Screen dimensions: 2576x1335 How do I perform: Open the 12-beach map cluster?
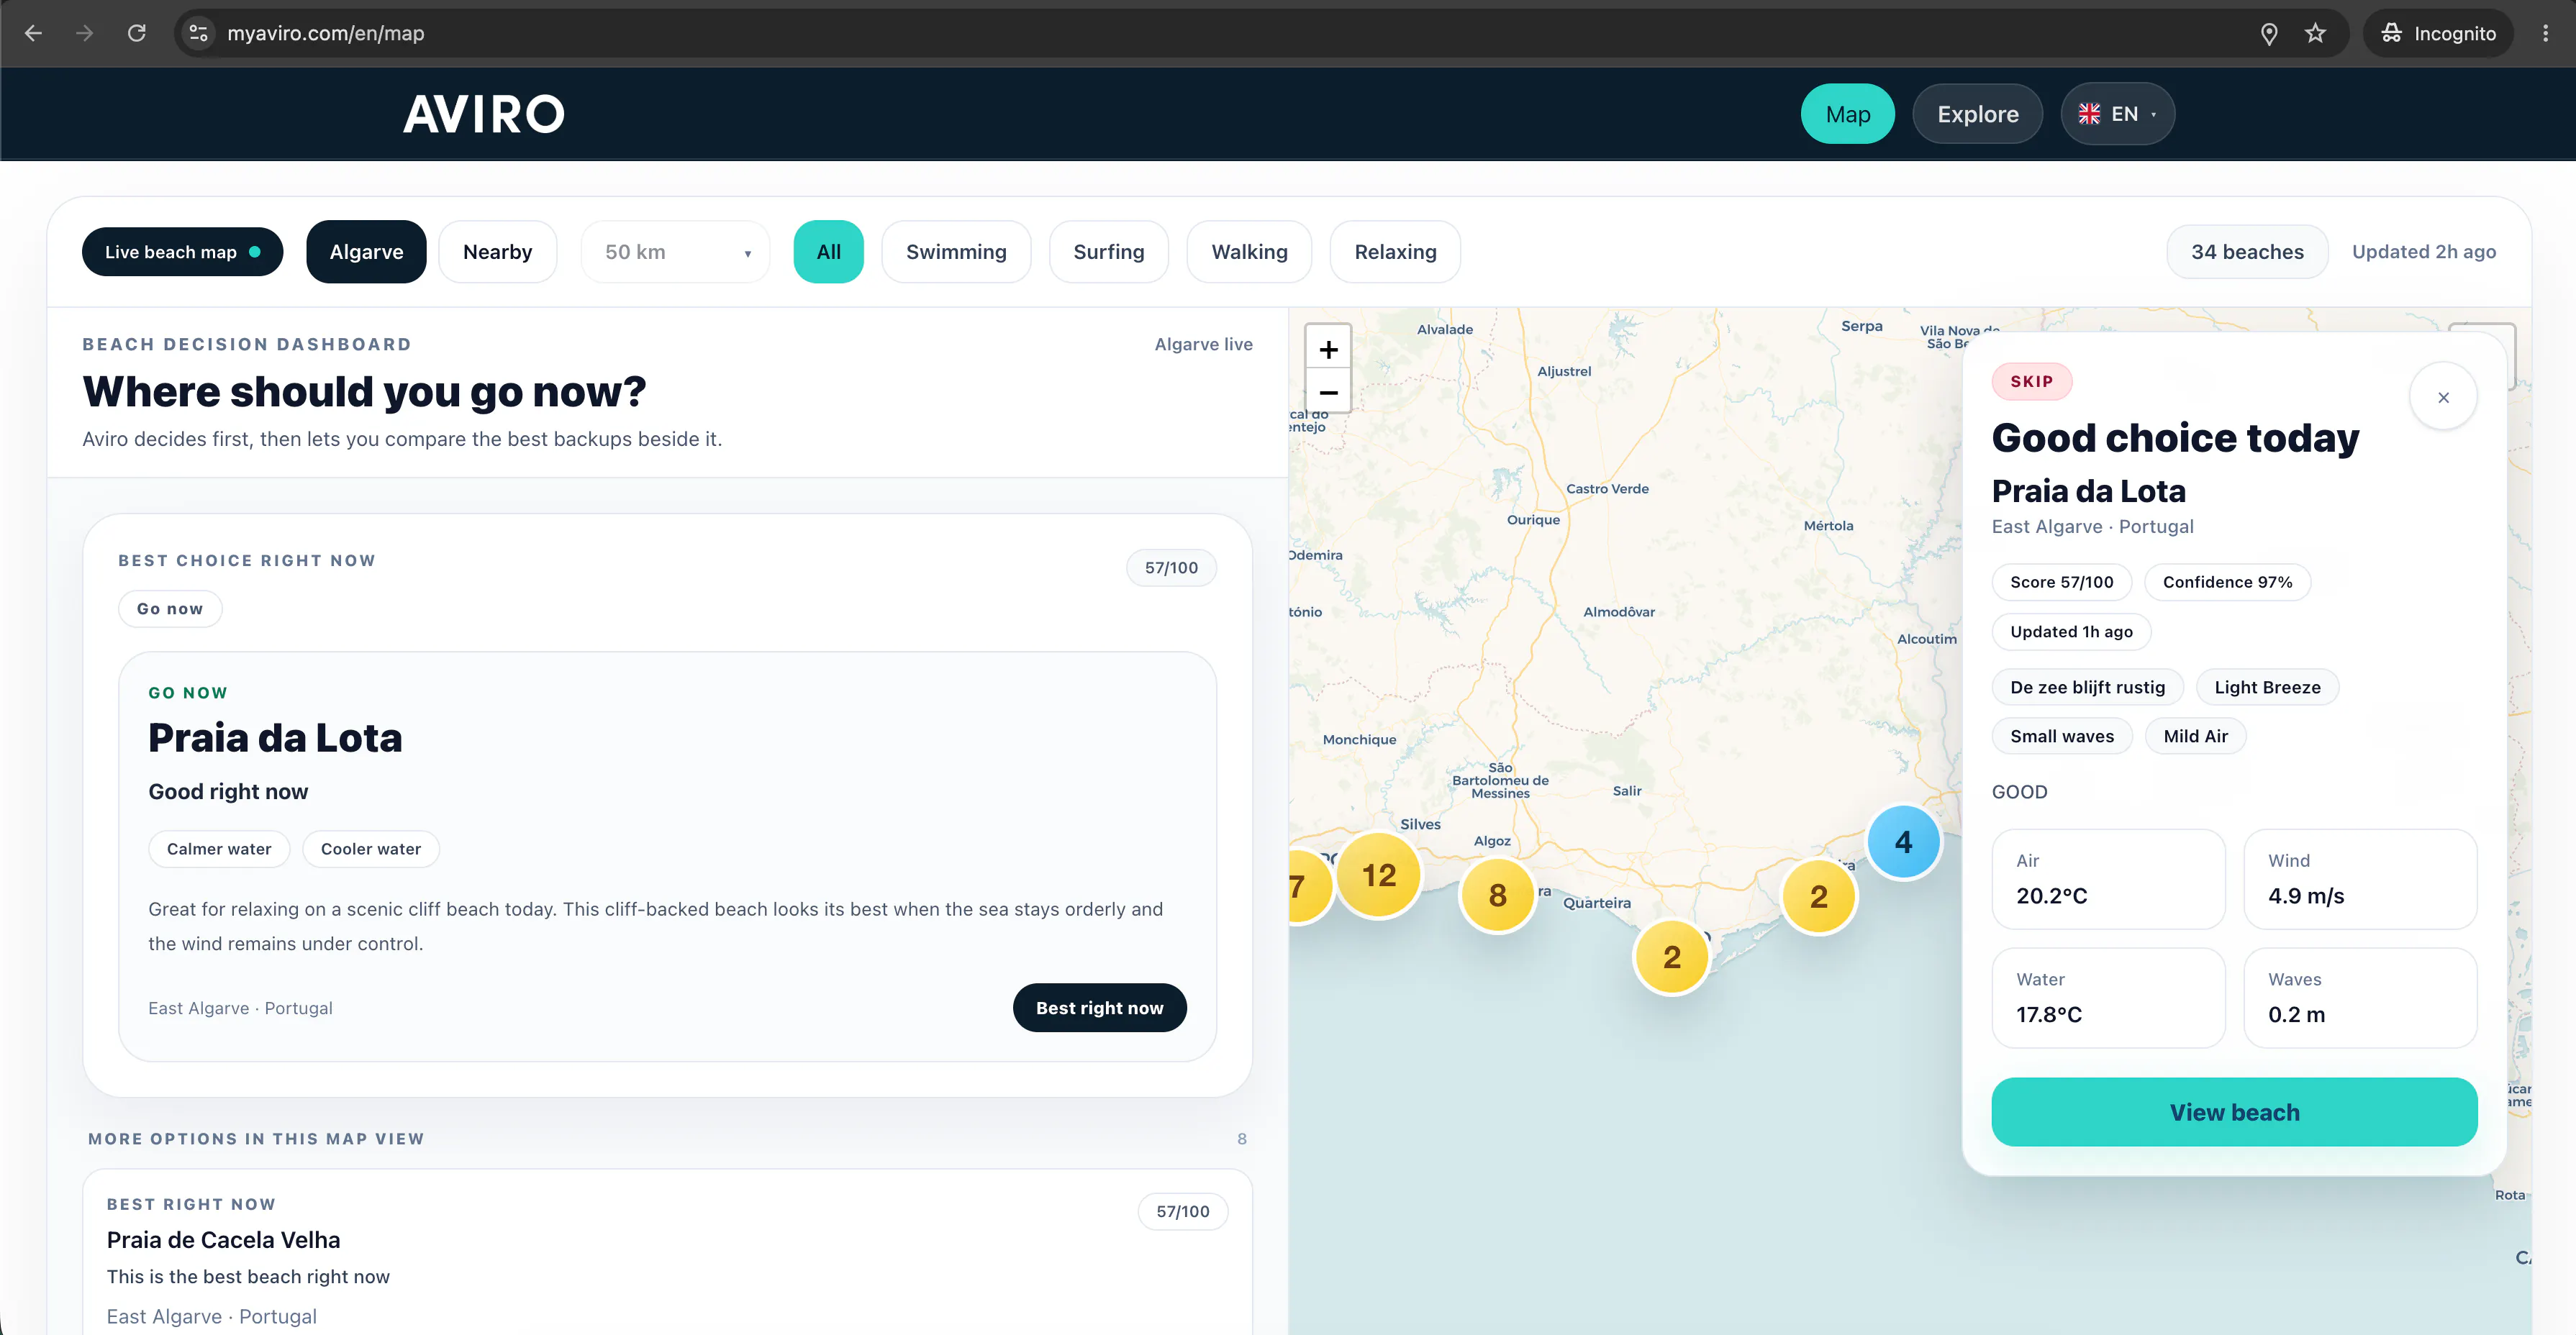tap(1378, 875)
